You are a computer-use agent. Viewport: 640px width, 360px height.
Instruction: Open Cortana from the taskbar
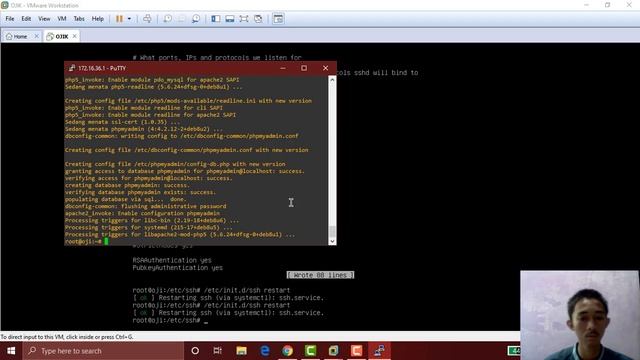click(195, 351)
